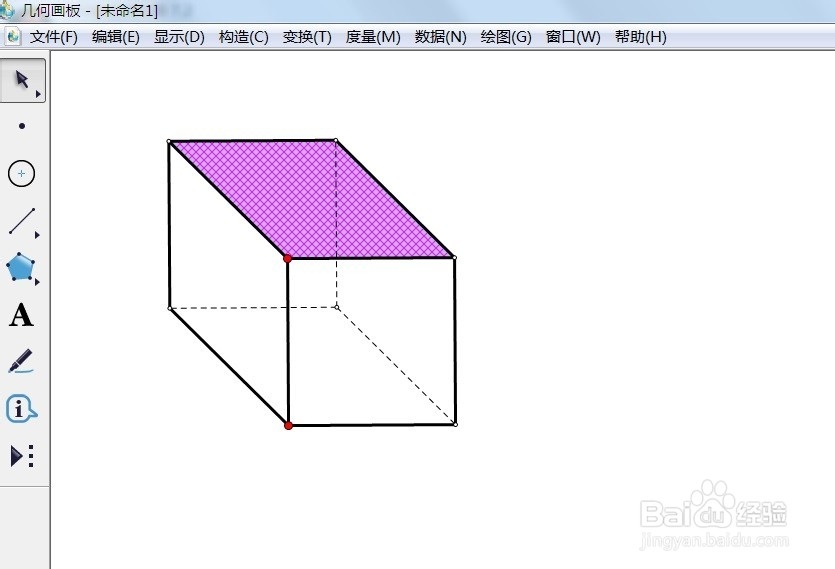
Task: Select the back top vertex above dashed line
Action: 335,141
